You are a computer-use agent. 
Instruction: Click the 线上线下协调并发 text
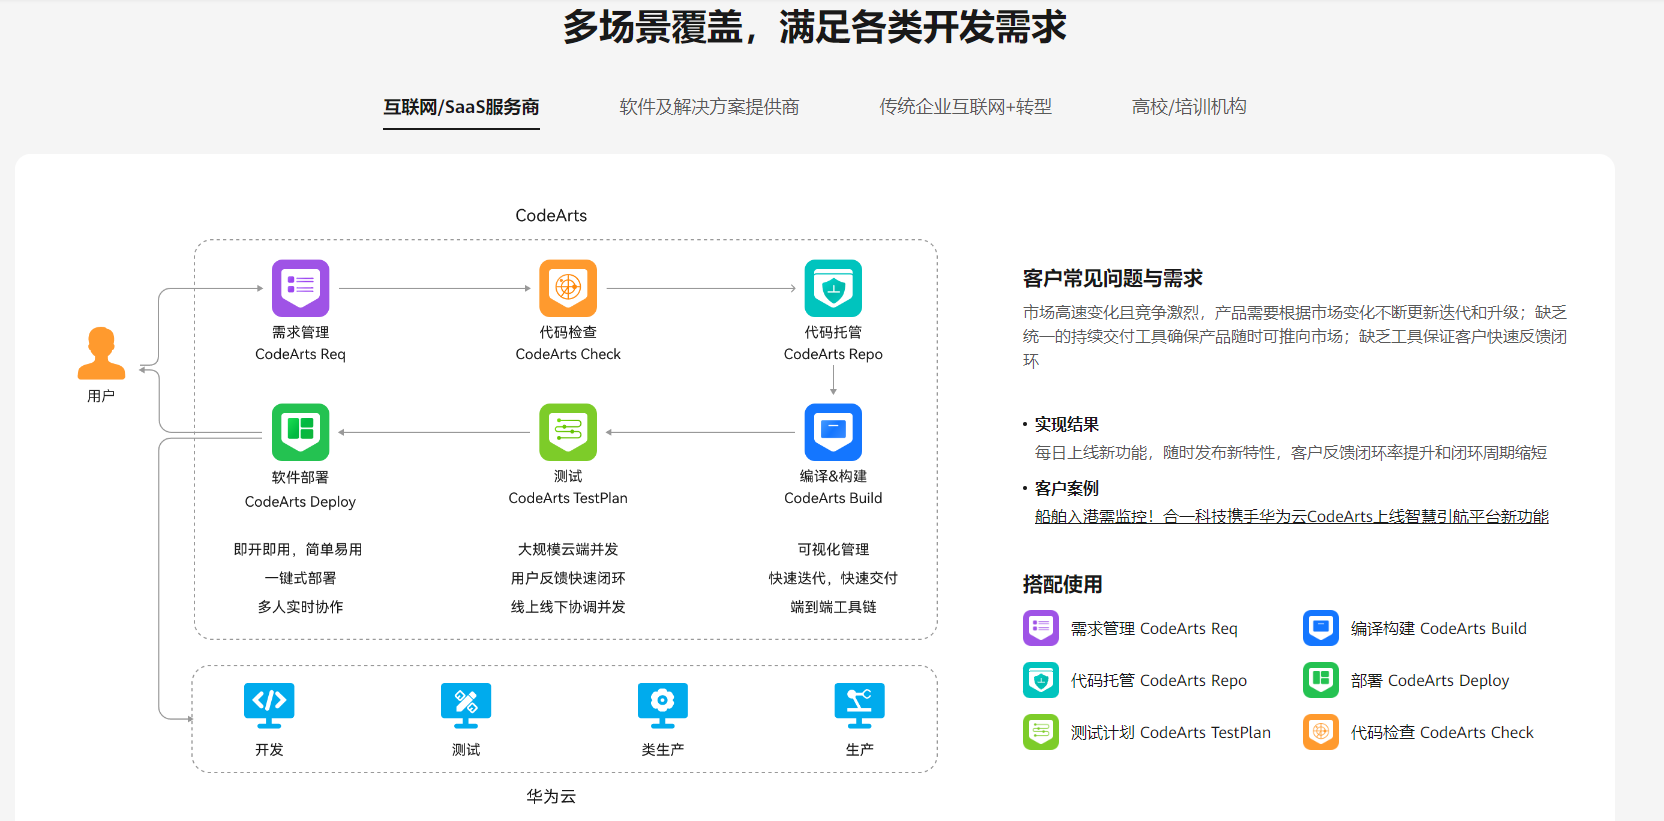pyautogui.click(x=568, y=607)
